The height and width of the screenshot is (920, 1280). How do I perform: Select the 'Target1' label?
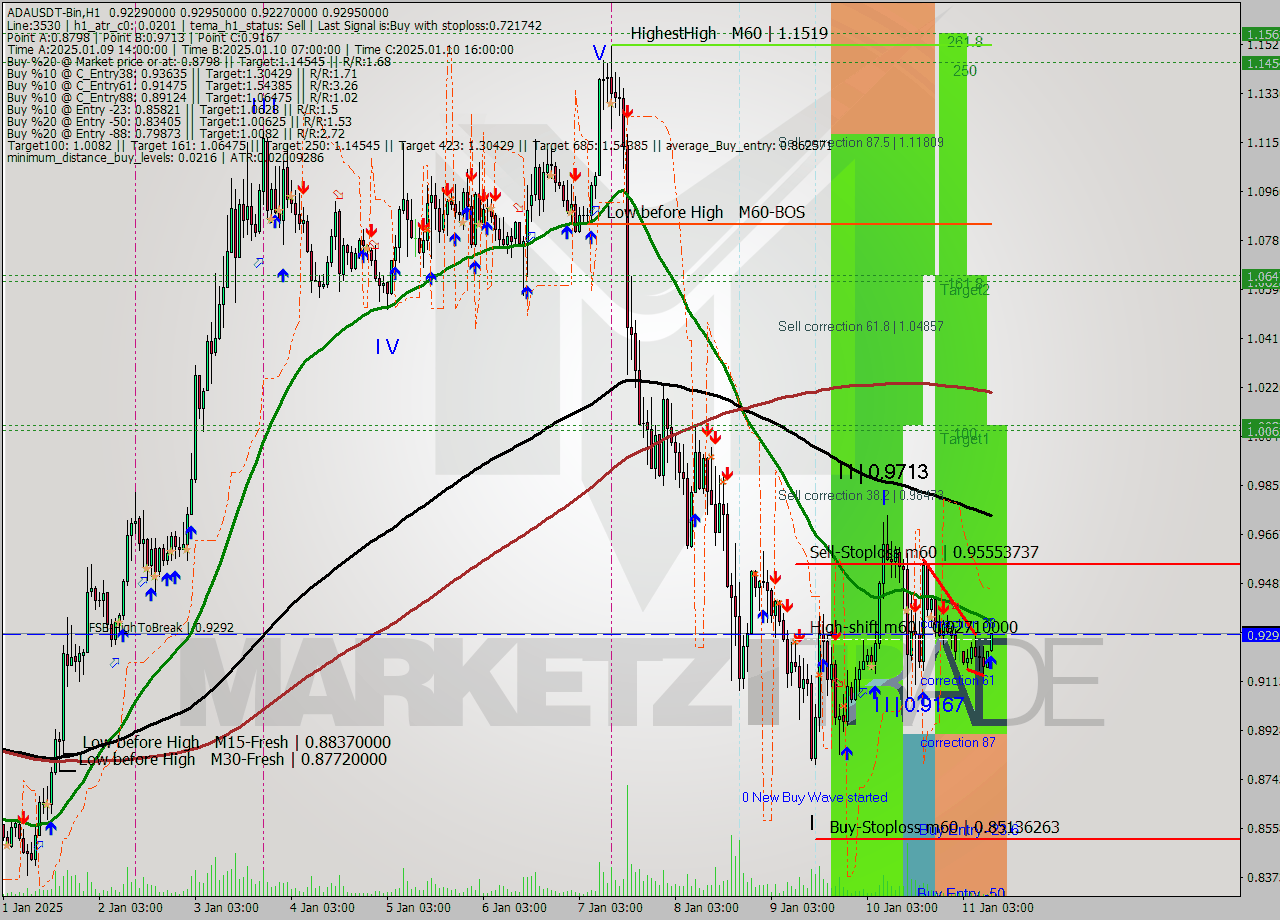965,438
